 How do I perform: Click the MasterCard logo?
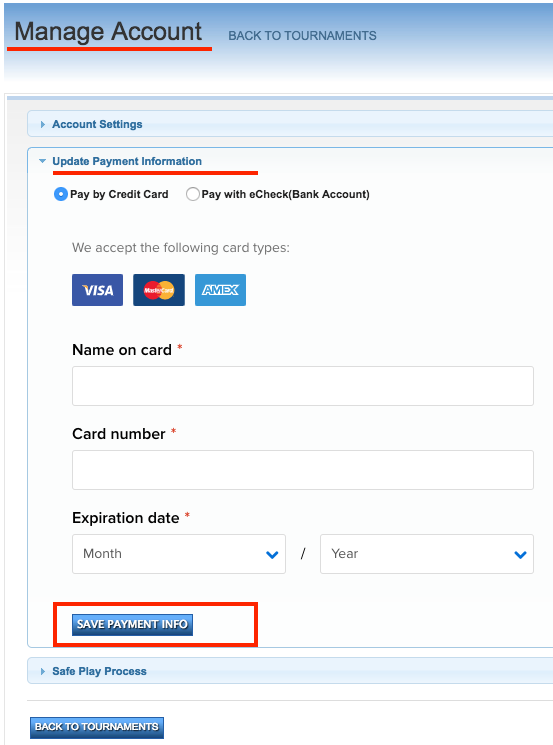(159, 290)
